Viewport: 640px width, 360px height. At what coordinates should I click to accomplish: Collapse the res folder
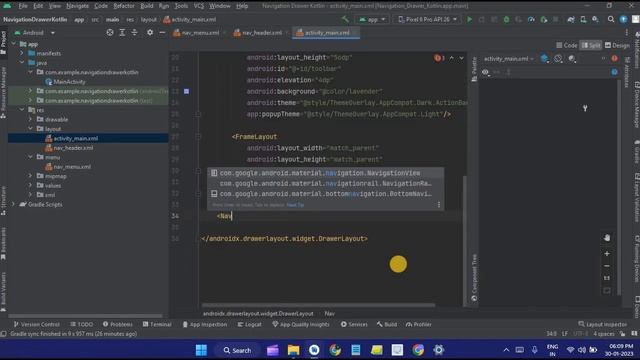(22, 110)
